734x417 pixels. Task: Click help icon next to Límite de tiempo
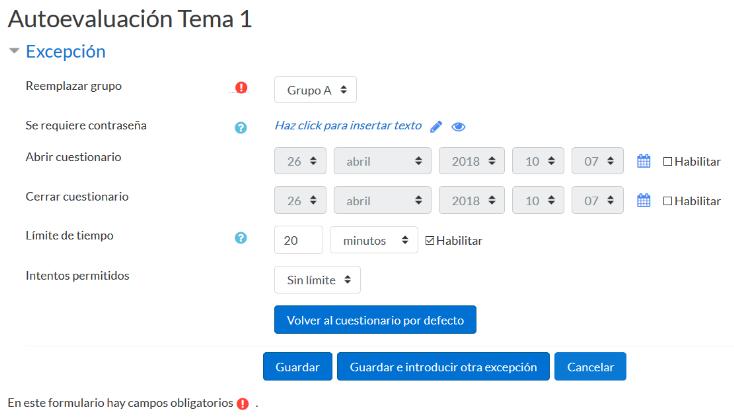tap(241, 238)
